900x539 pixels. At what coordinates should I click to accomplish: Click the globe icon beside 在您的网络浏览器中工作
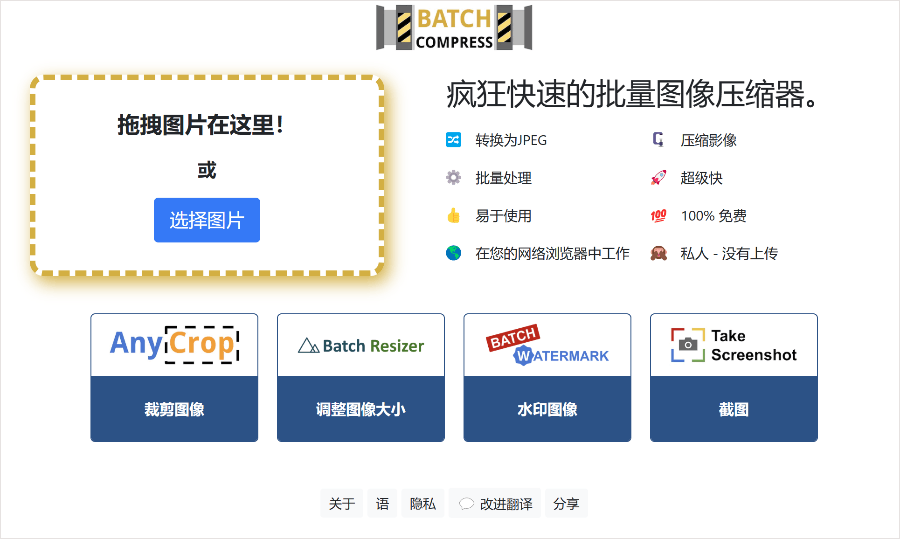[x=453, y=253]
